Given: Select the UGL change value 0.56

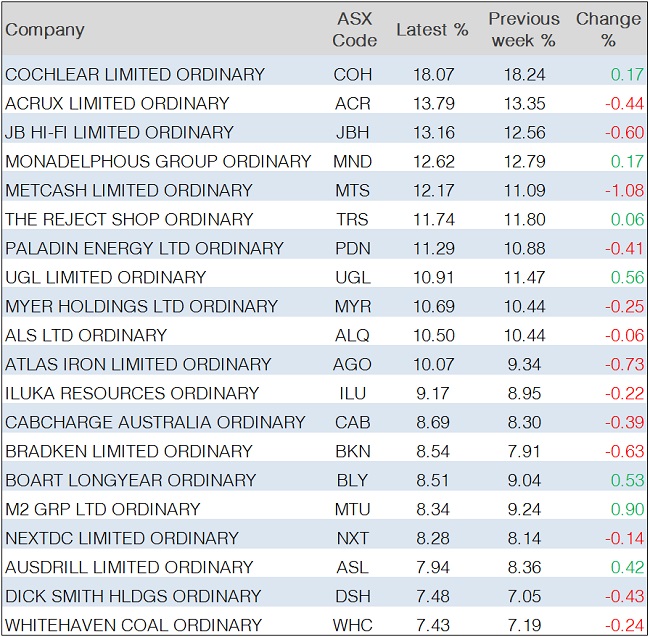Looking at the screenshot, I should coord(624,277).
